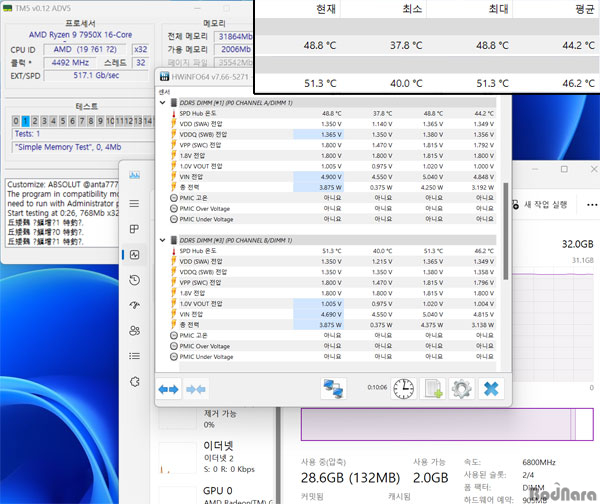Select DIMM #3 PMIC Under Voltage row
This screenshot has height=504, width=600.
(333, 357)
